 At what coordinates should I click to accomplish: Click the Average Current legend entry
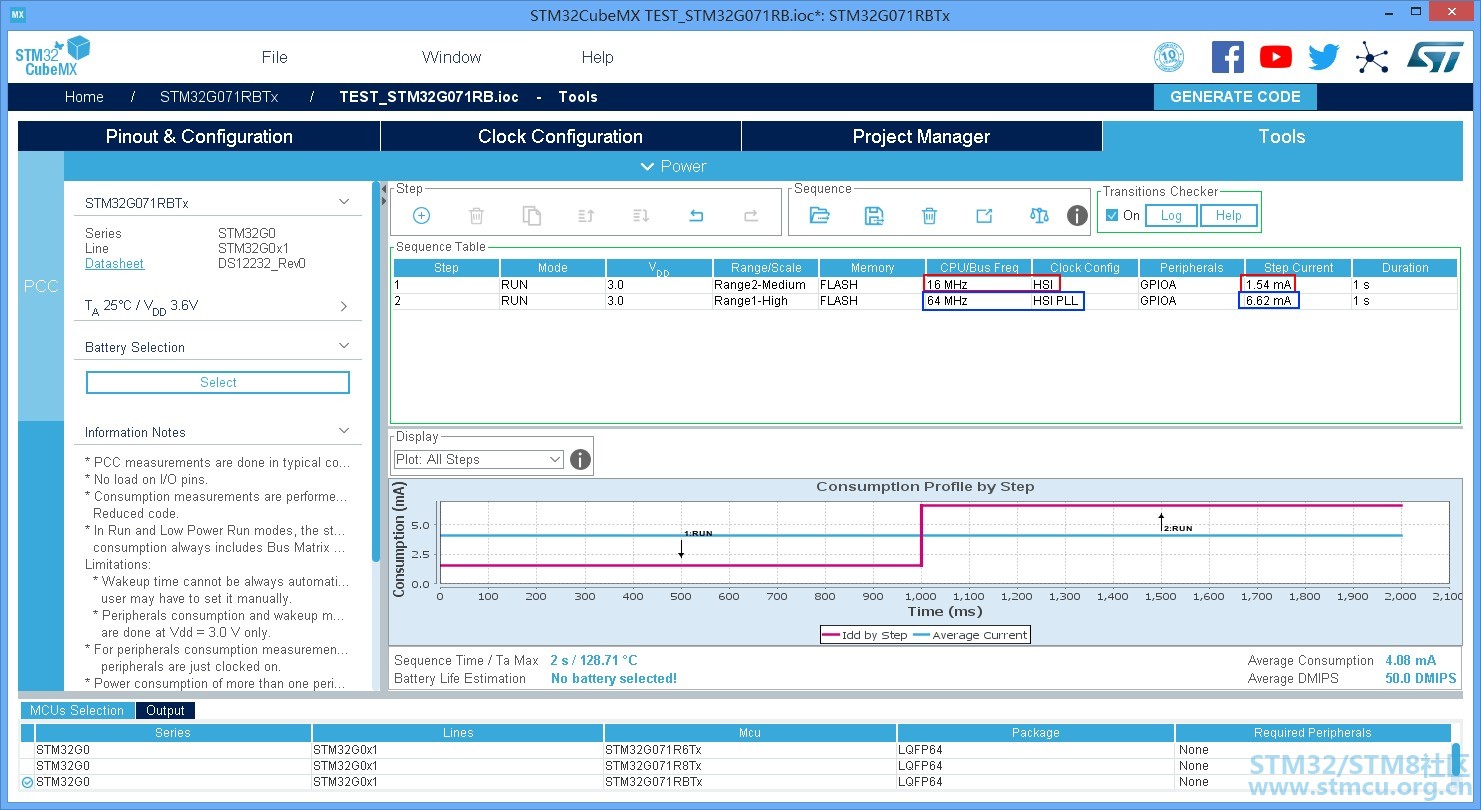click(x=970, y=635)
